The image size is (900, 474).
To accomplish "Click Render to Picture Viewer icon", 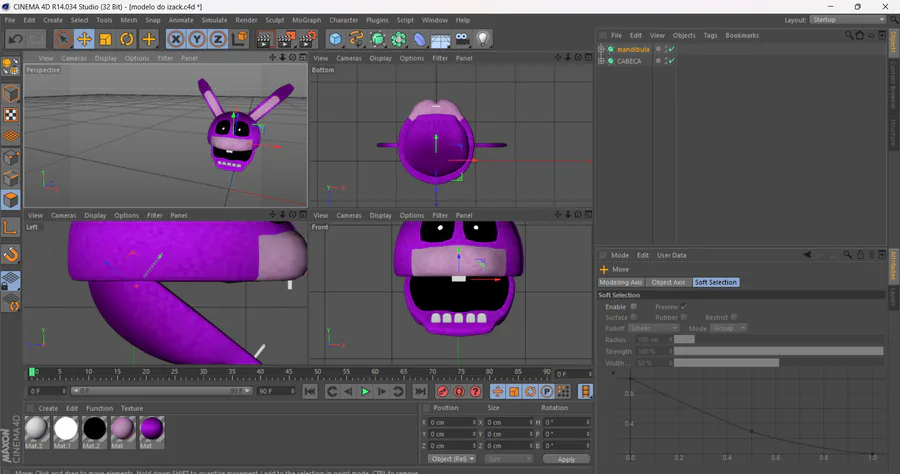I will pos(286,39).
